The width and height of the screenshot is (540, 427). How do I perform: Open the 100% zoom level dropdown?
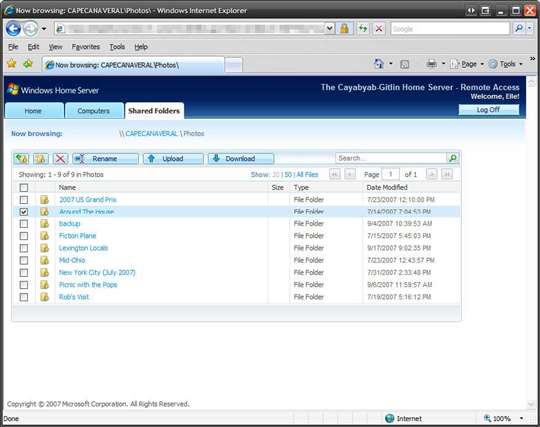coord(521,418)
